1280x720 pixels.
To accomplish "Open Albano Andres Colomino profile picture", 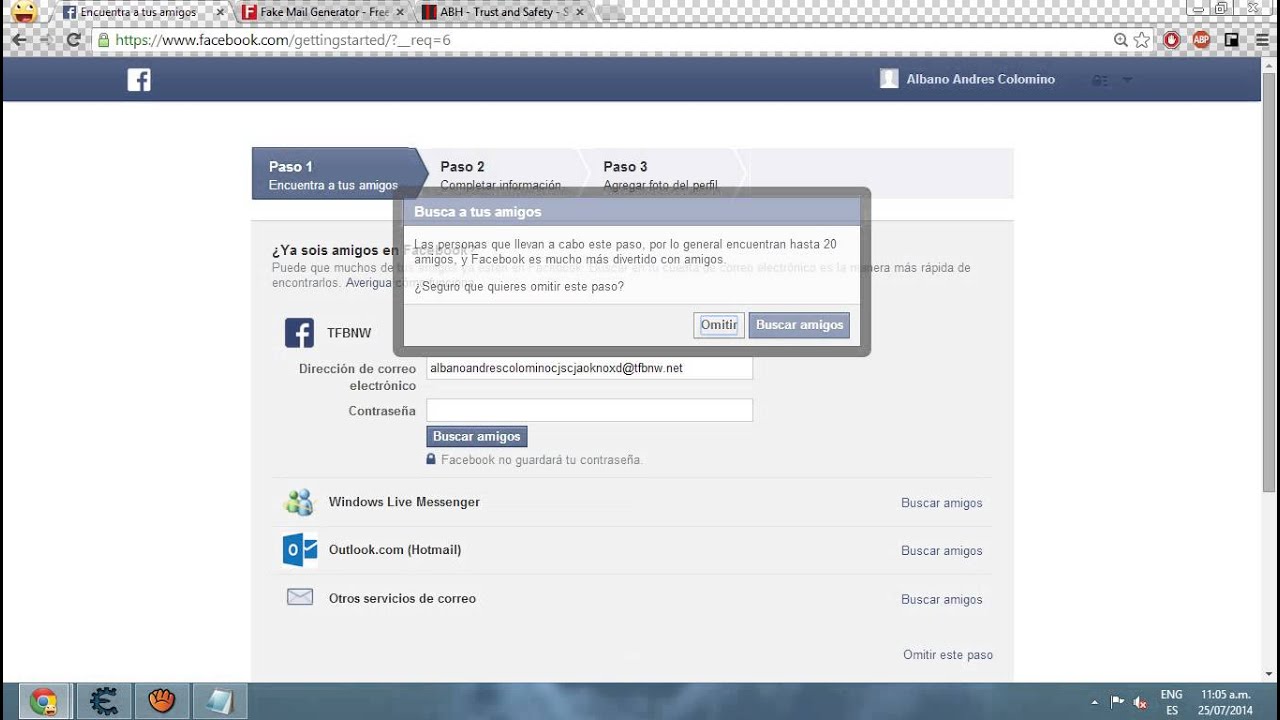I will (x=889, y=79).
